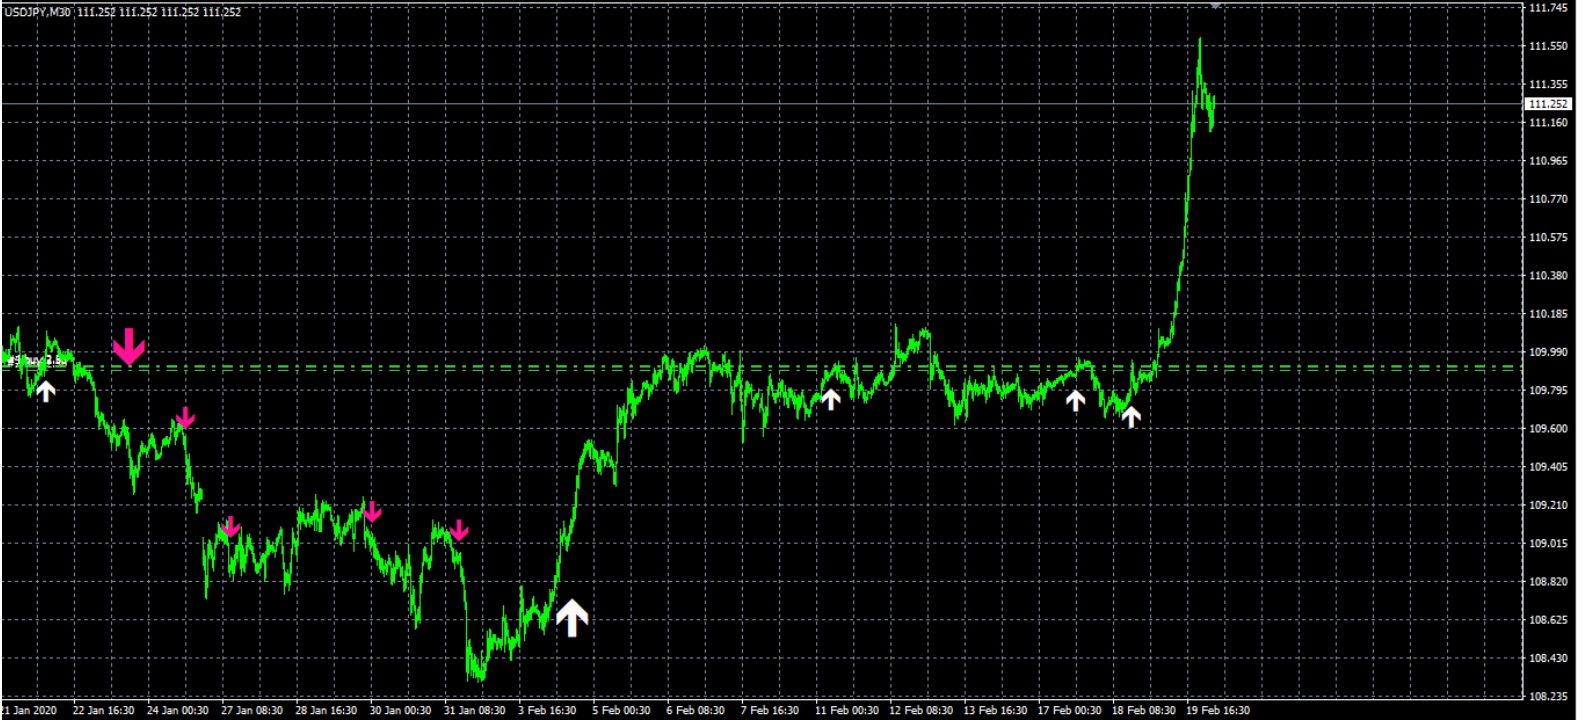
Task: Click the 109.990 price axis label
Action: pyautogui.click(x=1549, y=352)
